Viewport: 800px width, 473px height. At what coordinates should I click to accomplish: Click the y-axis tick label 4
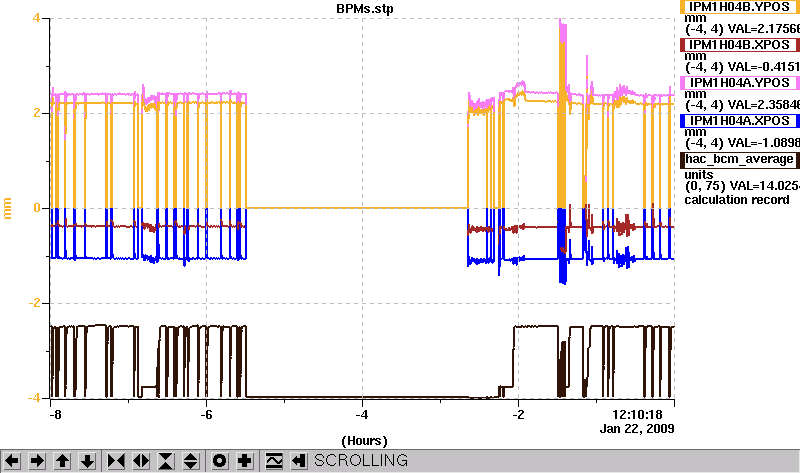pos(36,18)
